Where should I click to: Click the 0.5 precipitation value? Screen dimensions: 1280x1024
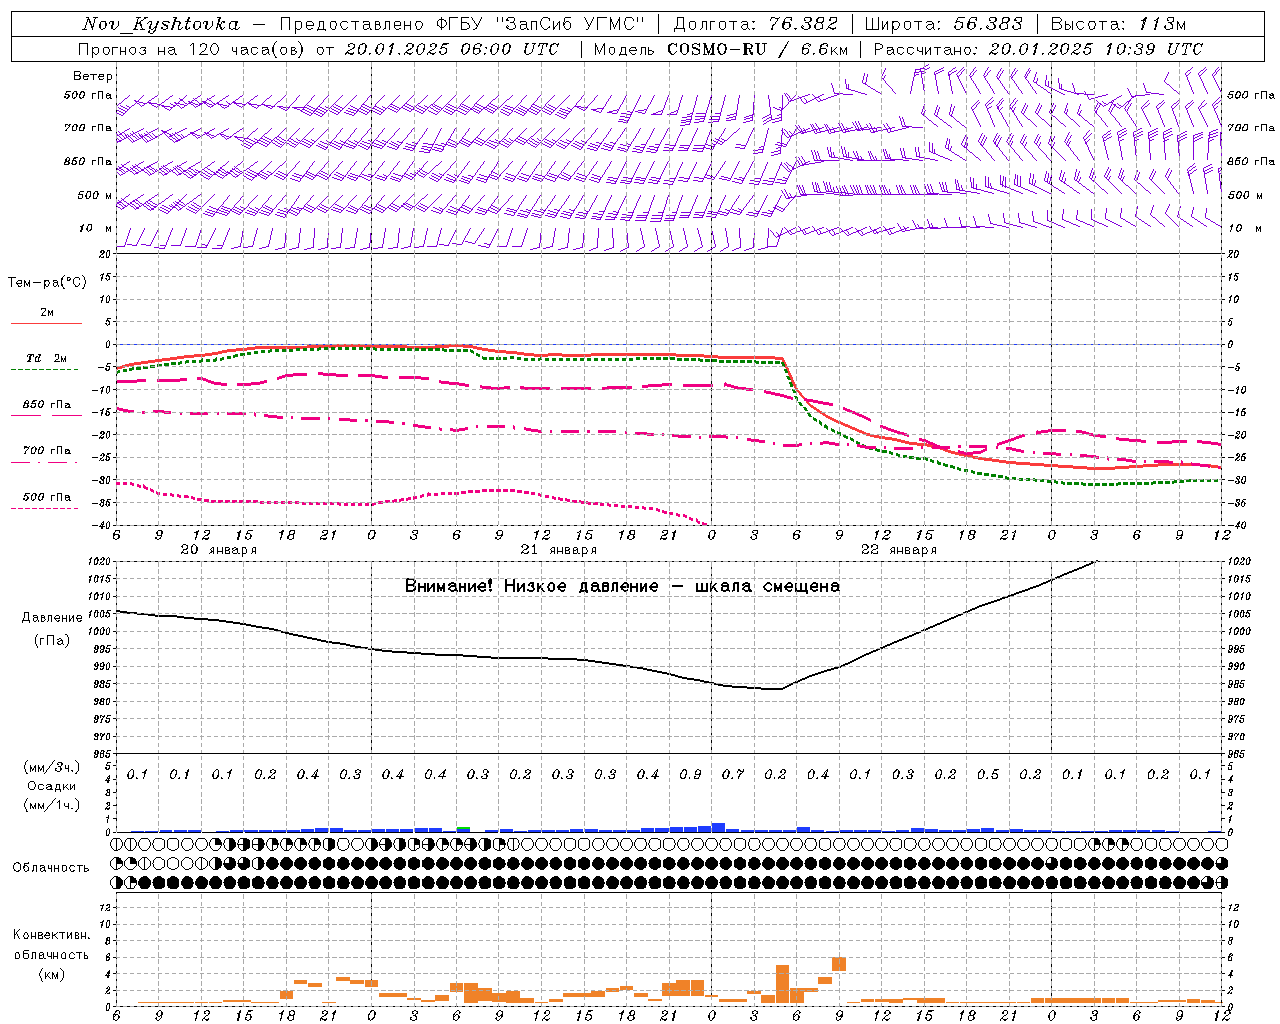988,774
